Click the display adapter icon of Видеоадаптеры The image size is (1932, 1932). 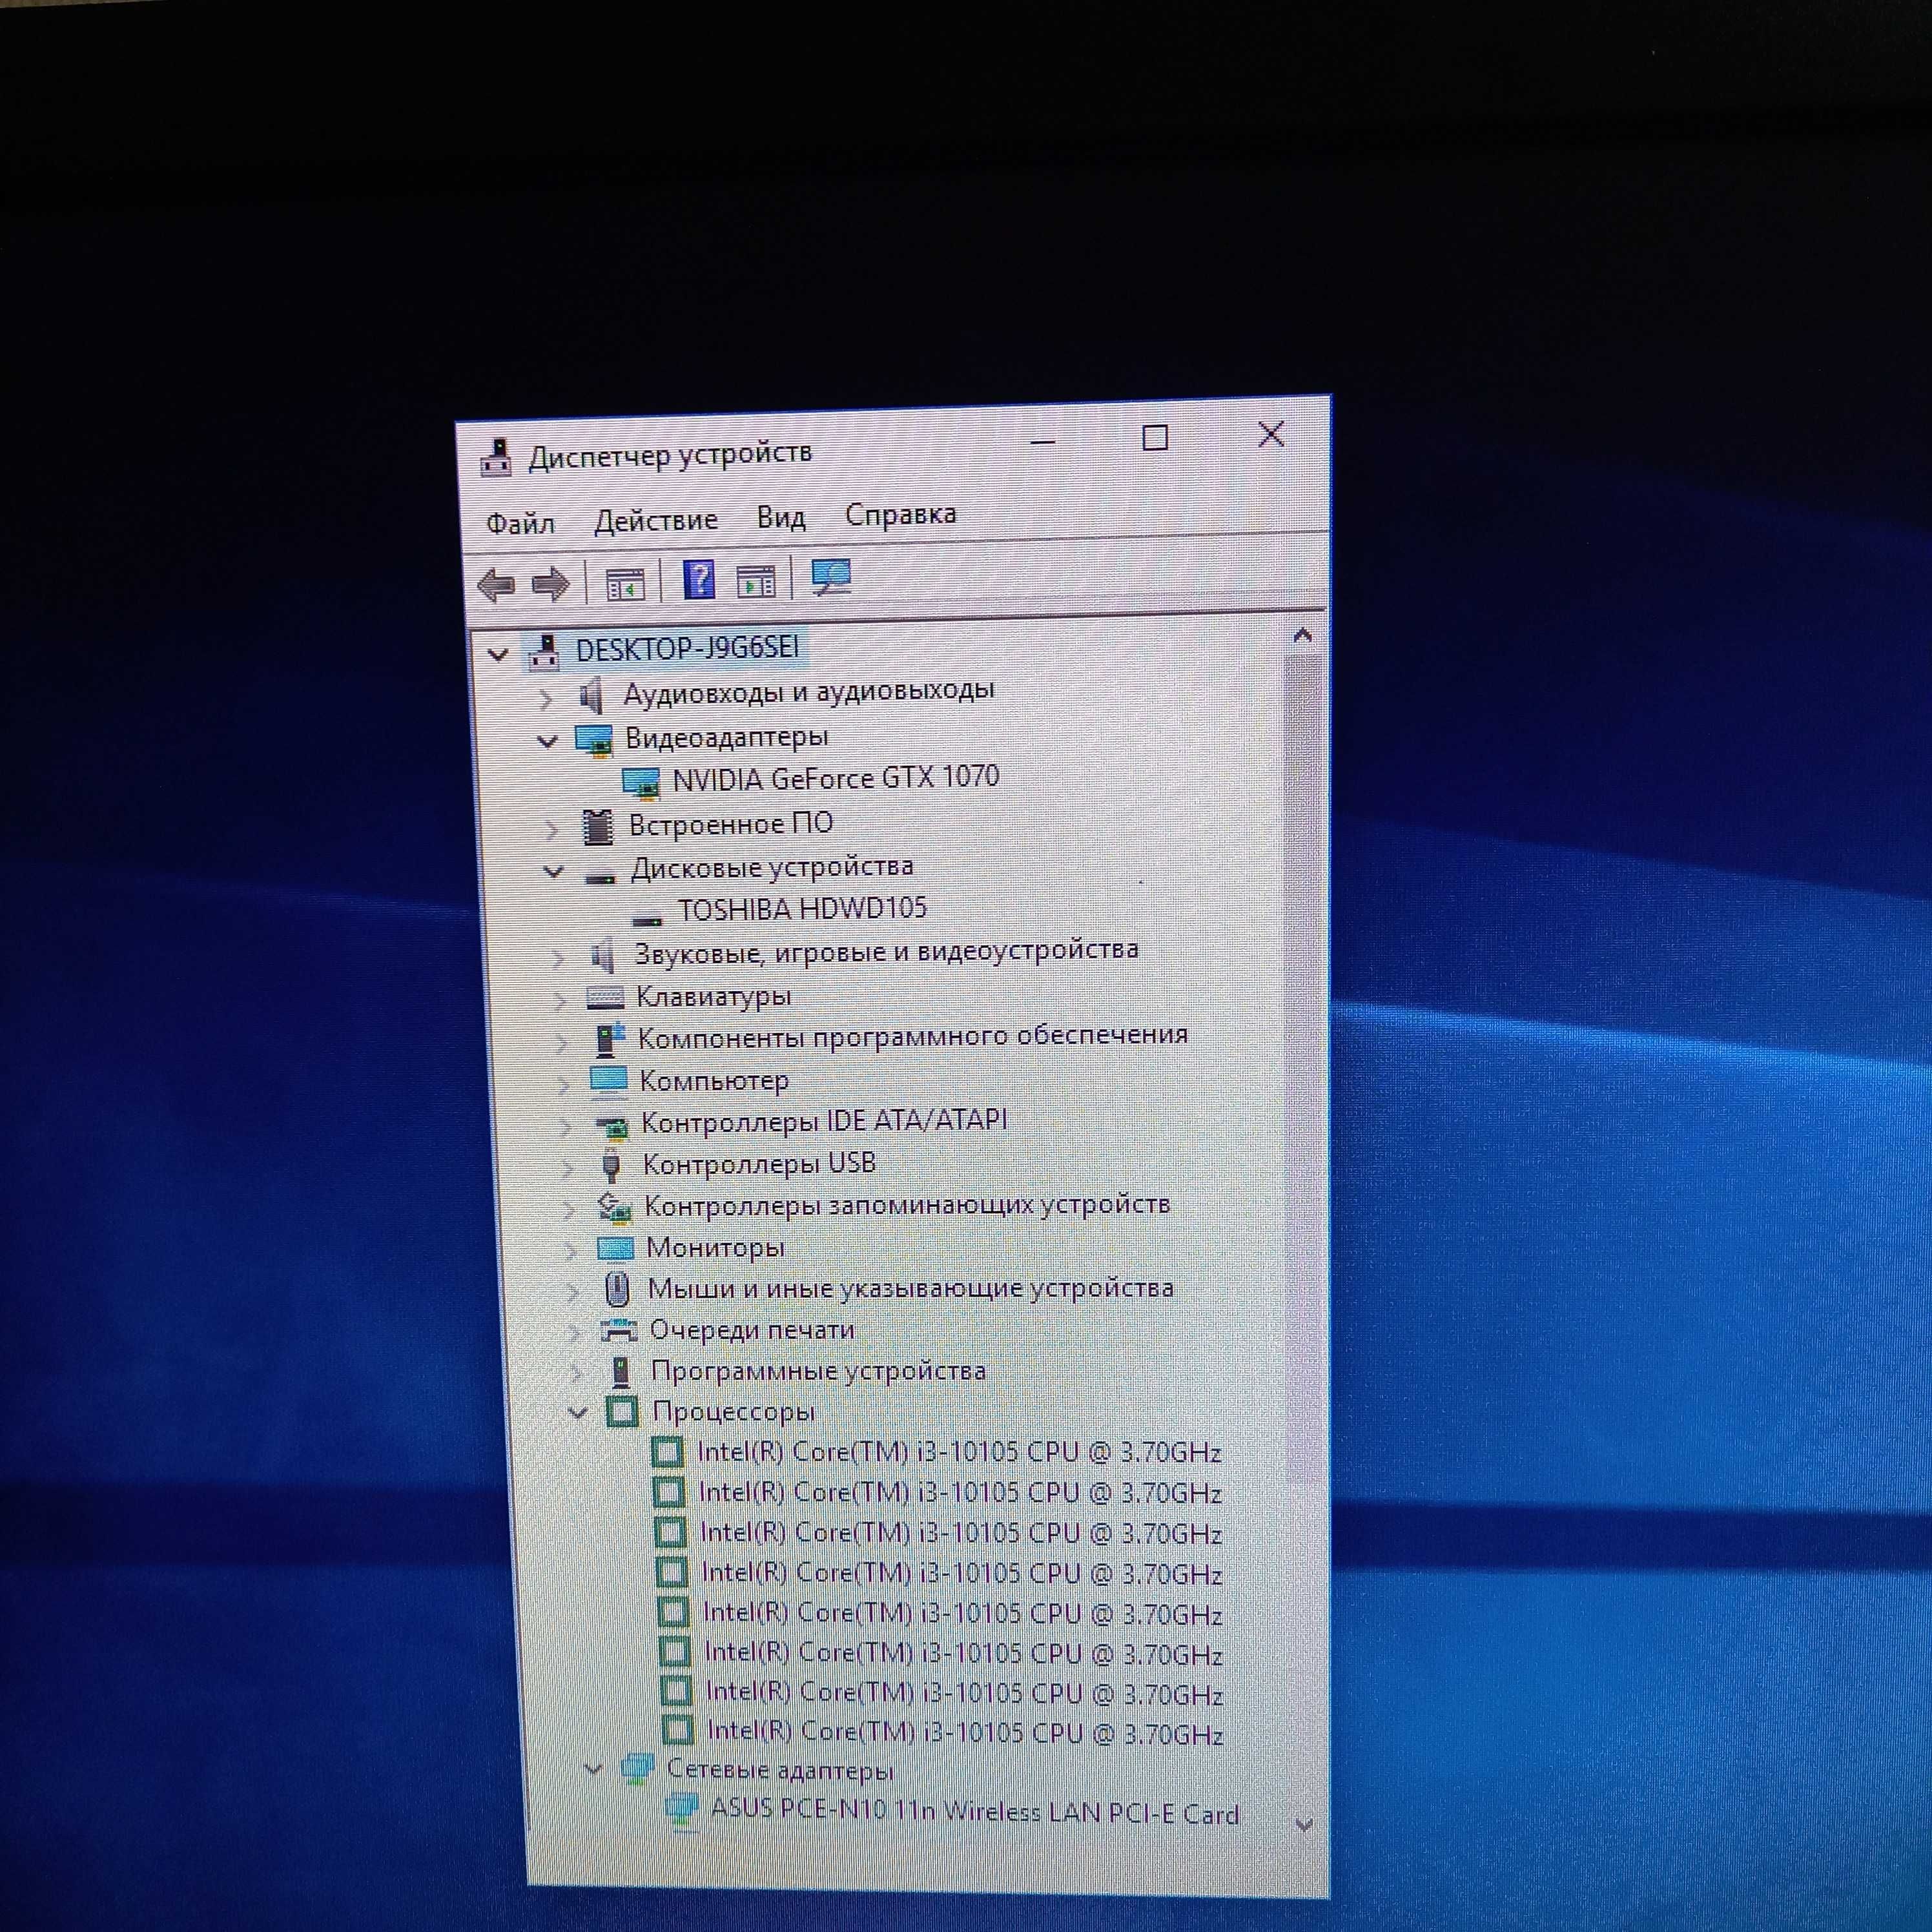593,740
